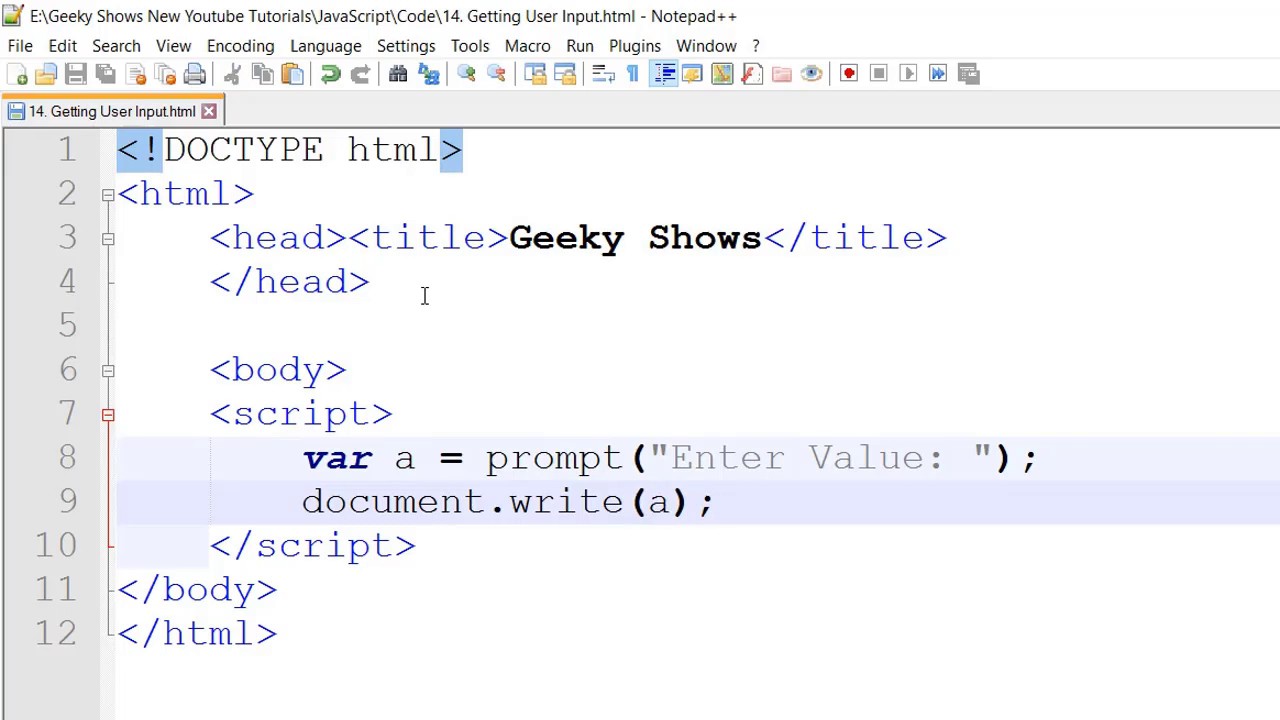The width and height of the screenshot is (1280, 720).
Task: Click the macro Playback icon
Action: tap(908, 74)
